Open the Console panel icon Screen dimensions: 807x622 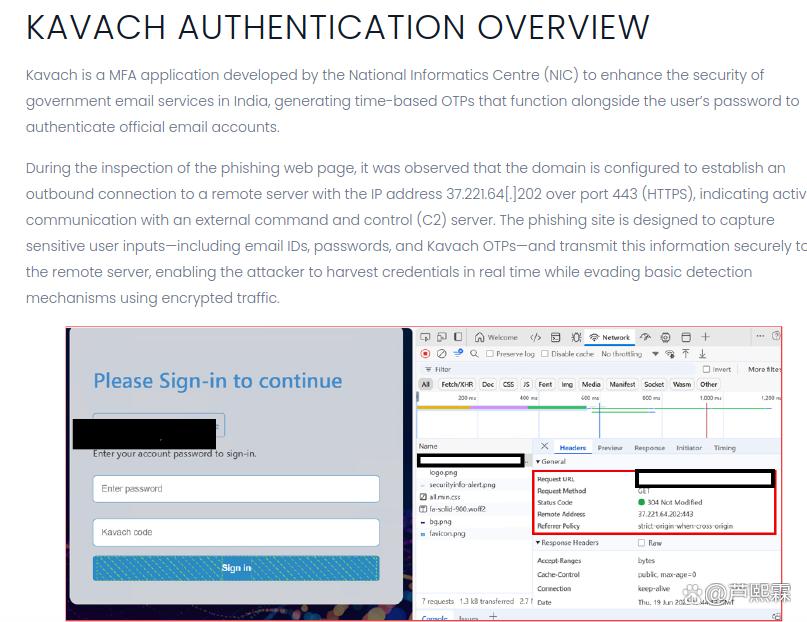(555, 337)
